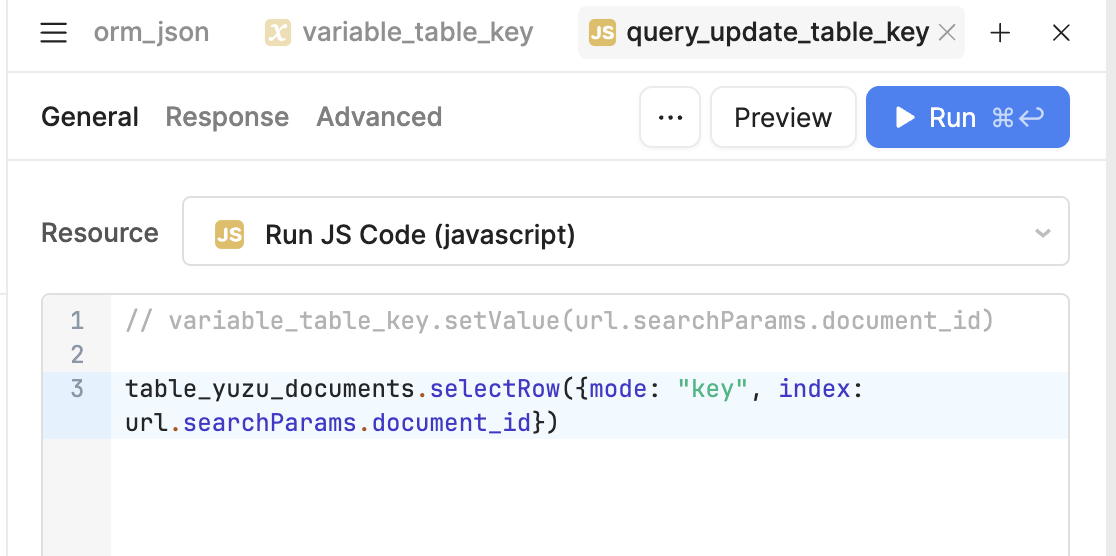Open the Response settings tab

[x=227, y=117]
